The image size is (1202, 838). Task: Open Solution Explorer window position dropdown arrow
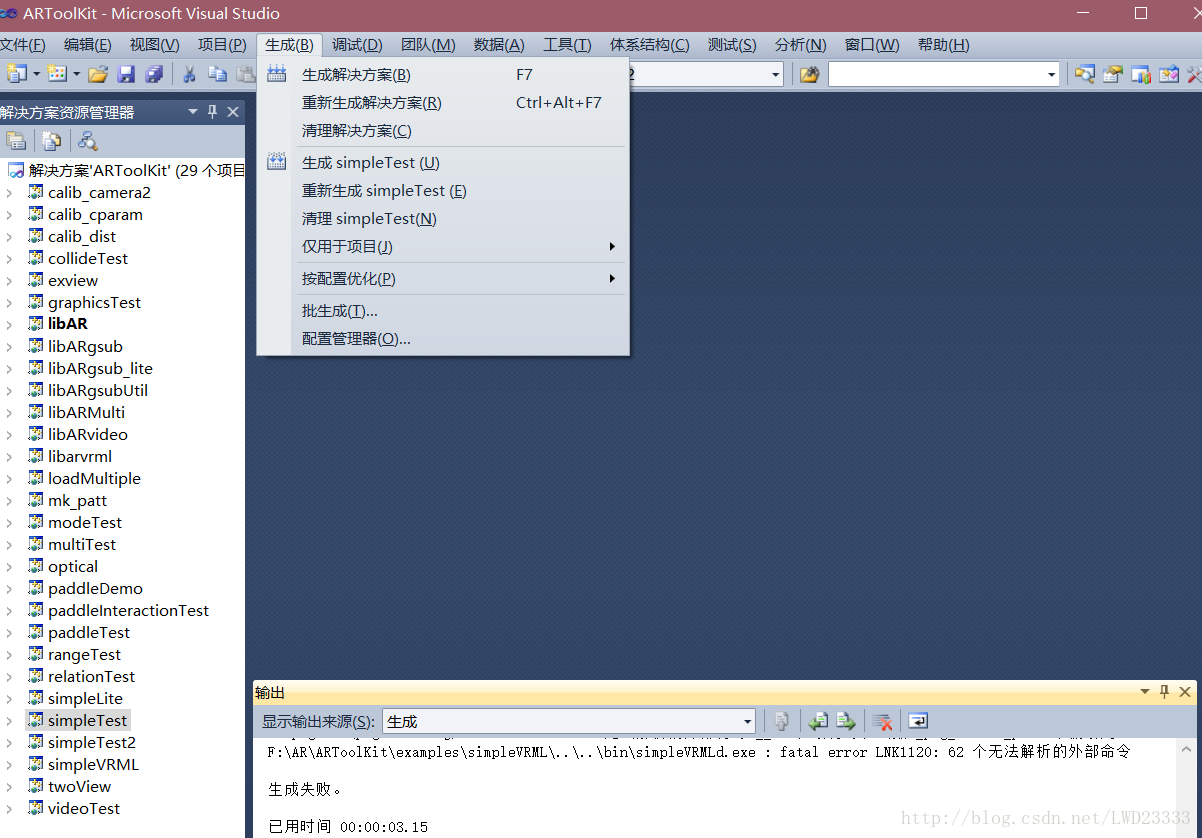click(193, 112)
